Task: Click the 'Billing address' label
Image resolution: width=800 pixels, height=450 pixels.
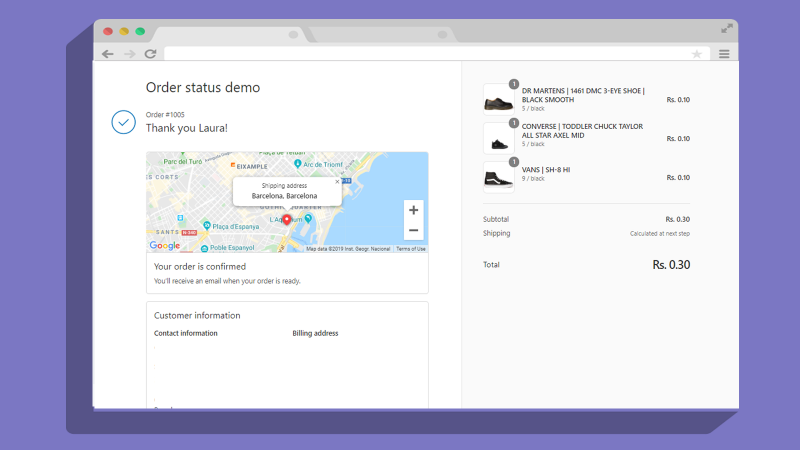Action: 315,333
